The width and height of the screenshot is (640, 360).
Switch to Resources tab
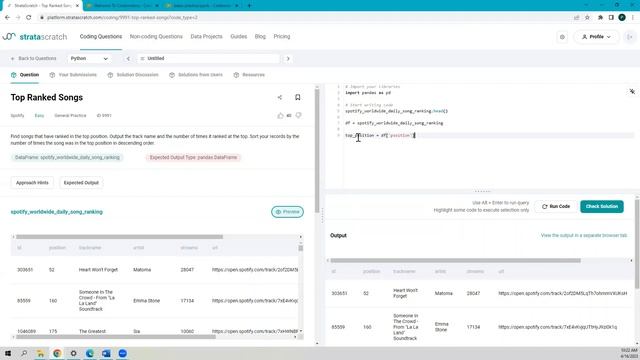[249, 75]
